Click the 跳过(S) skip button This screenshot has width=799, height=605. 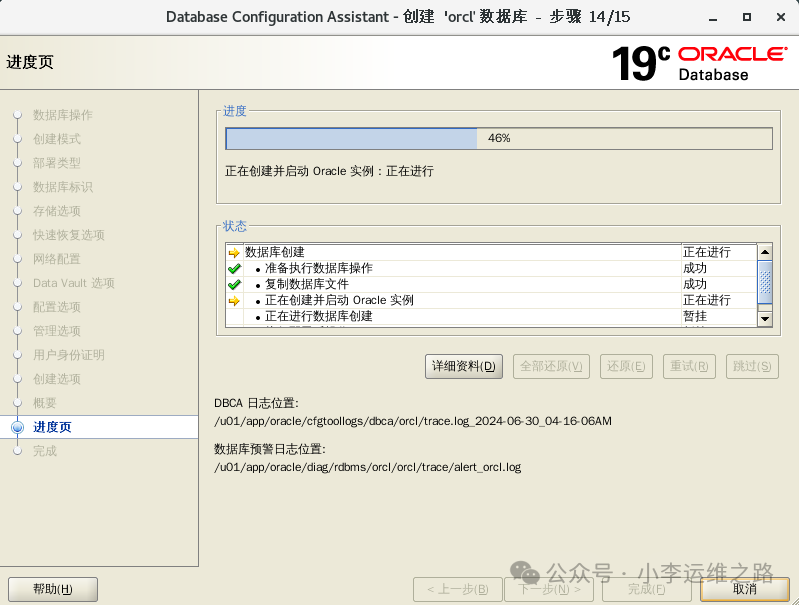[752, 366]
